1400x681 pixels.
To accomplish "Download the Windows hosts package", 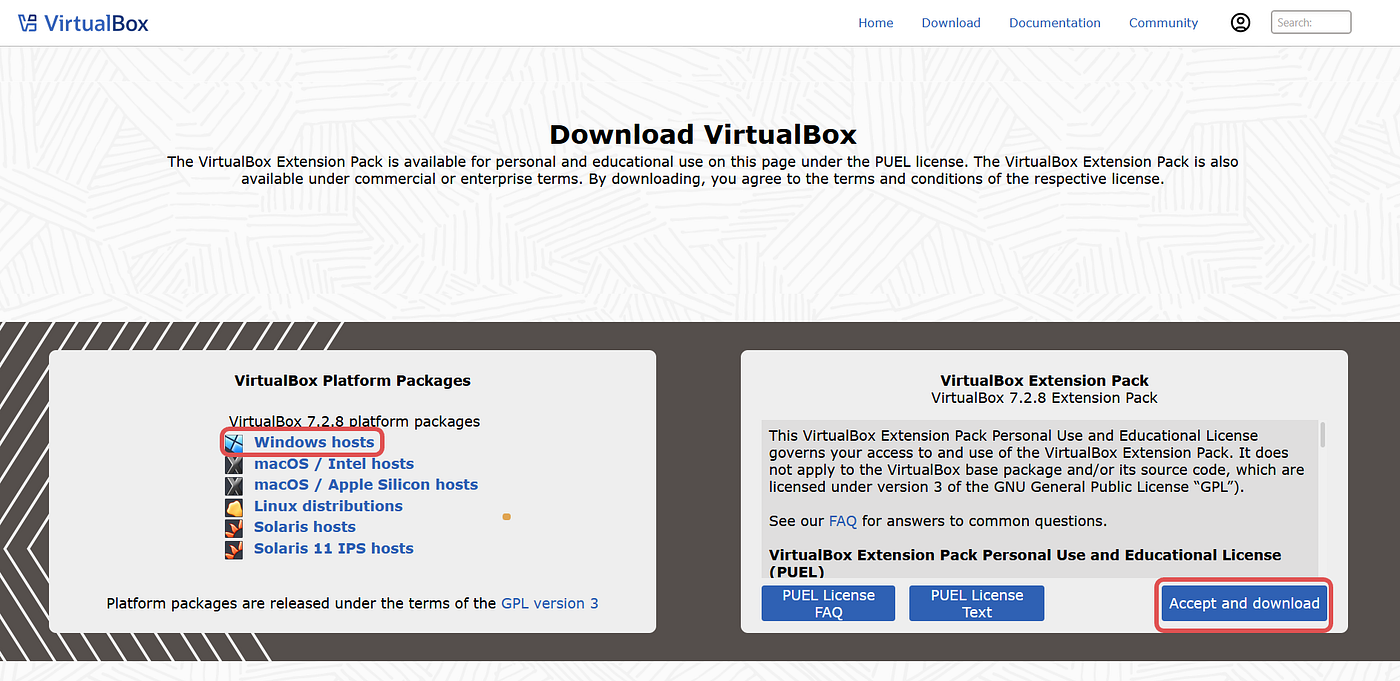I will pyautogui.click(x=314, y=442).
